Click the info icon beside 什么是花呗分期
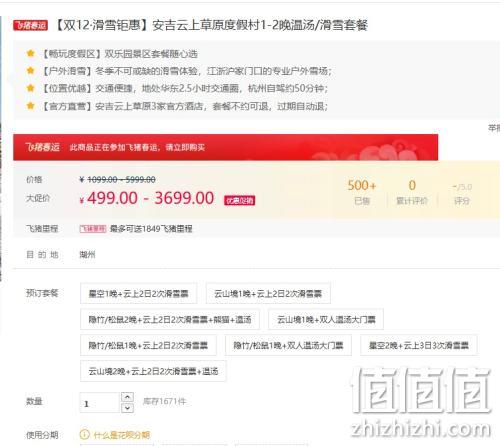 [x=84, y=434]
